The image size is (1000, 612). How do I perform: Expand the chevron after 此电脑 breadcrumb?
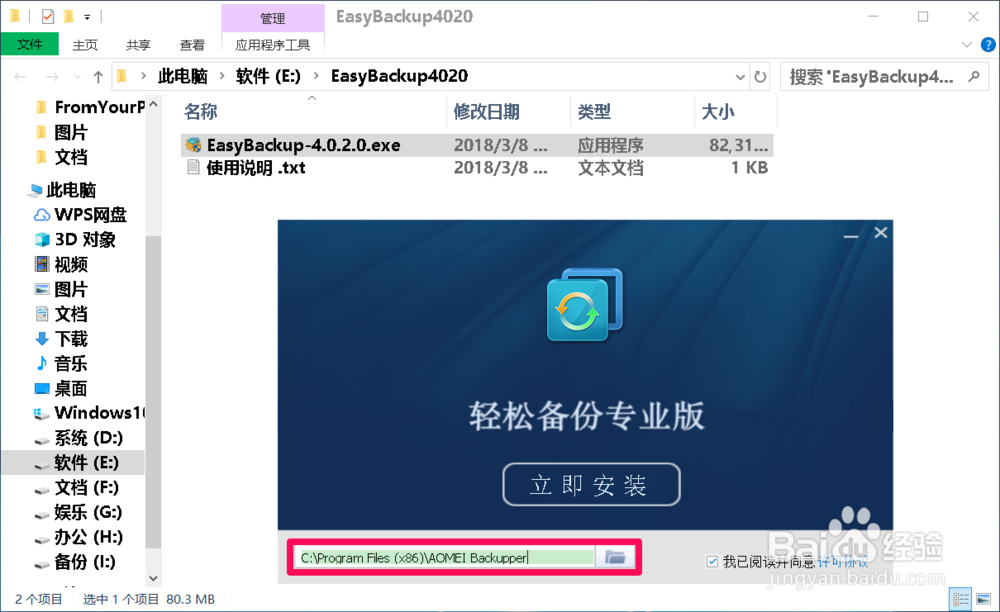pos(222,76)
